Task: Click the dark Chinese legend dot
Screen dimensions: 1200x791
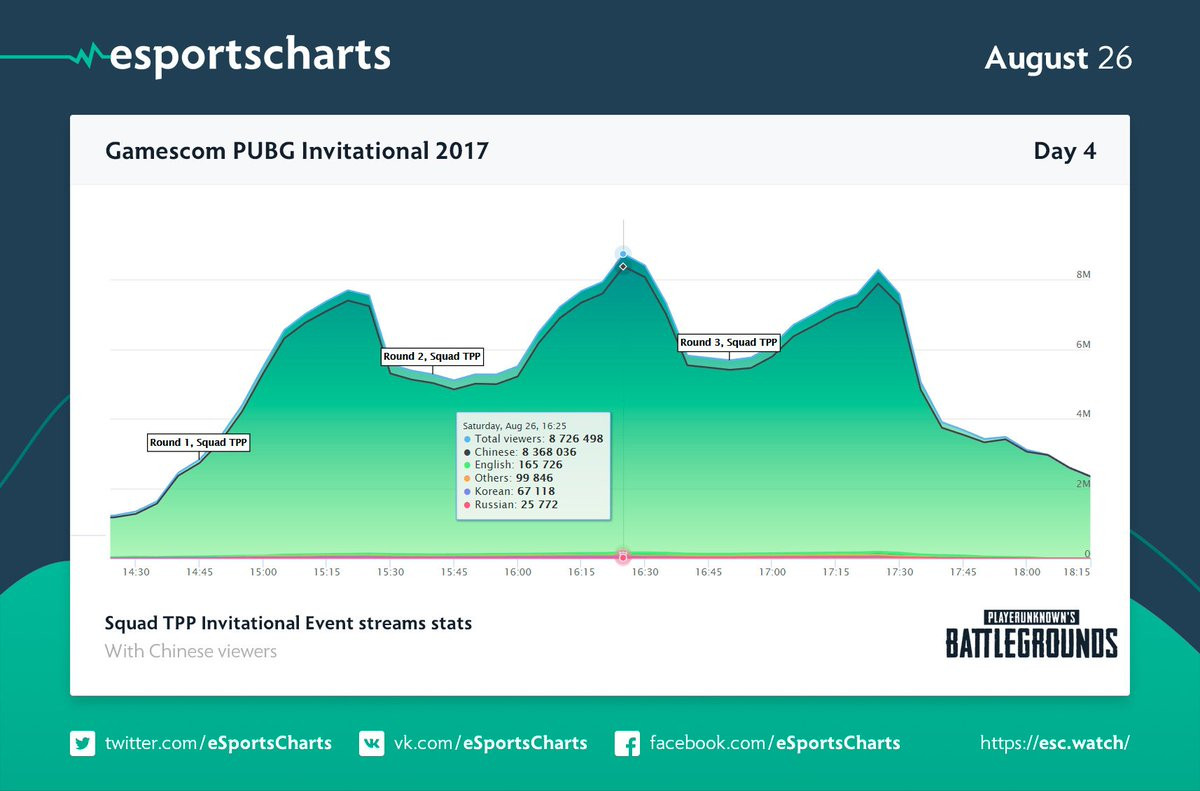Action: tap(467, 452)
